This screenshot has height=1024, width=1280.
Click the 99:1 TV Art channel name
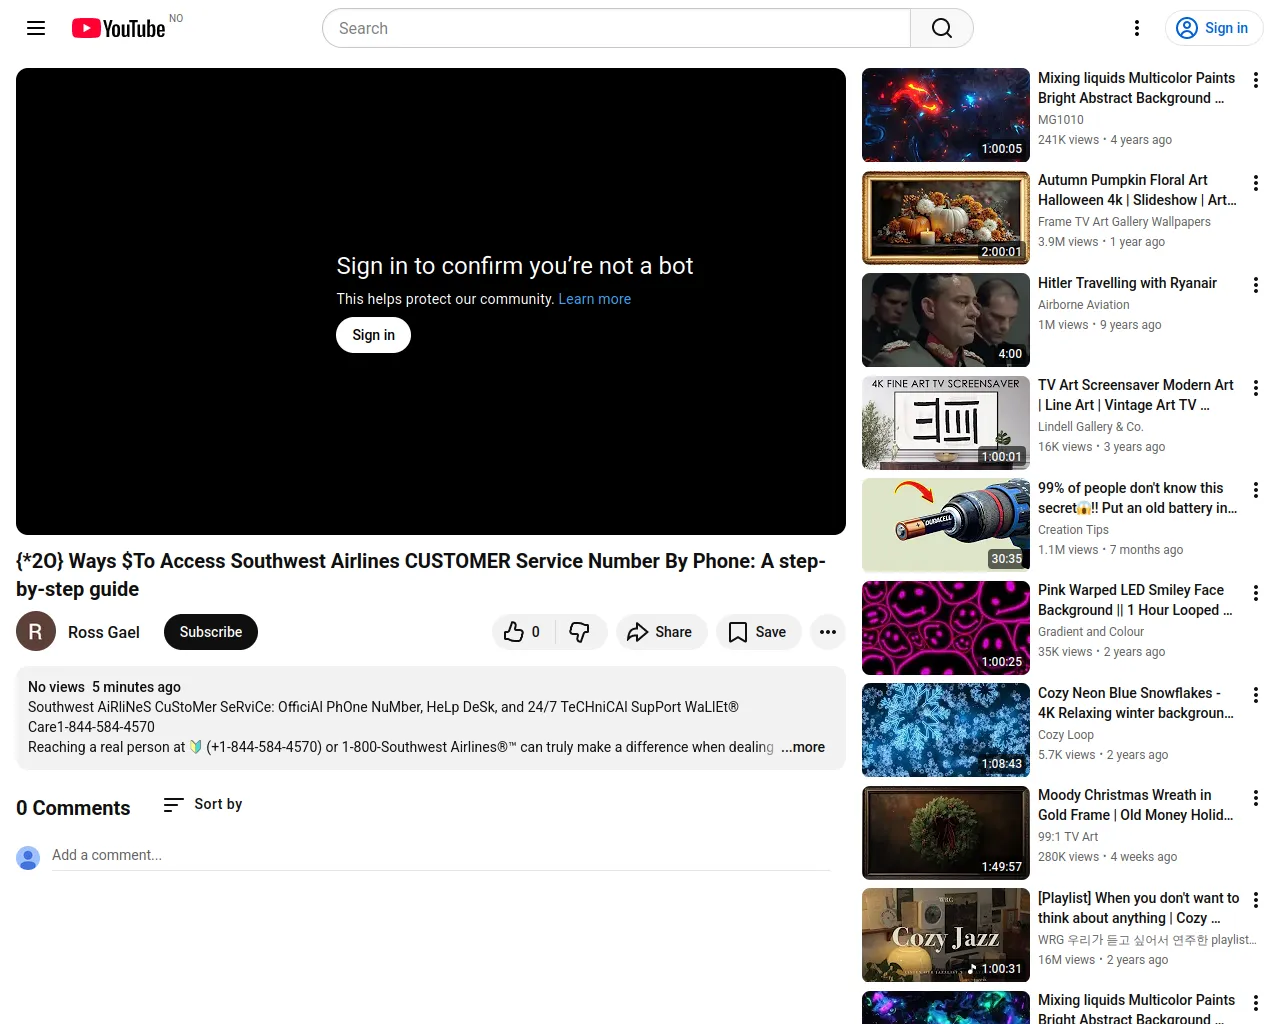(x=1068, y=837)
